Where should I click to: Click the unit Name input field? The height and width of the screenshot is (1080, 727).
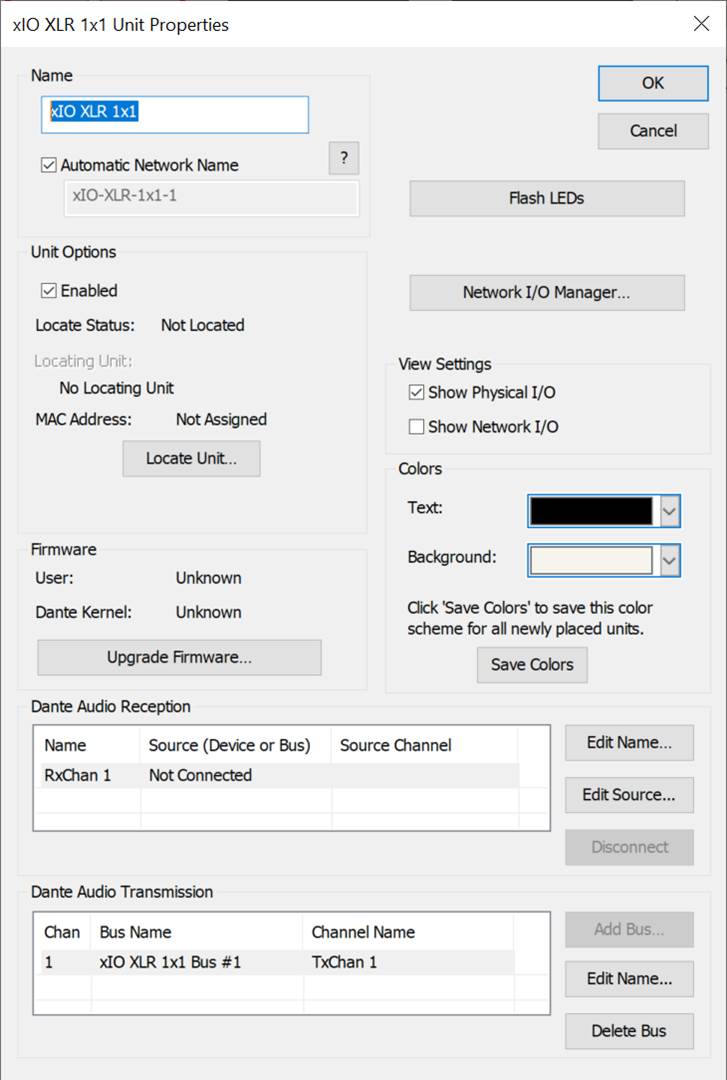click(x=175, y=114)
